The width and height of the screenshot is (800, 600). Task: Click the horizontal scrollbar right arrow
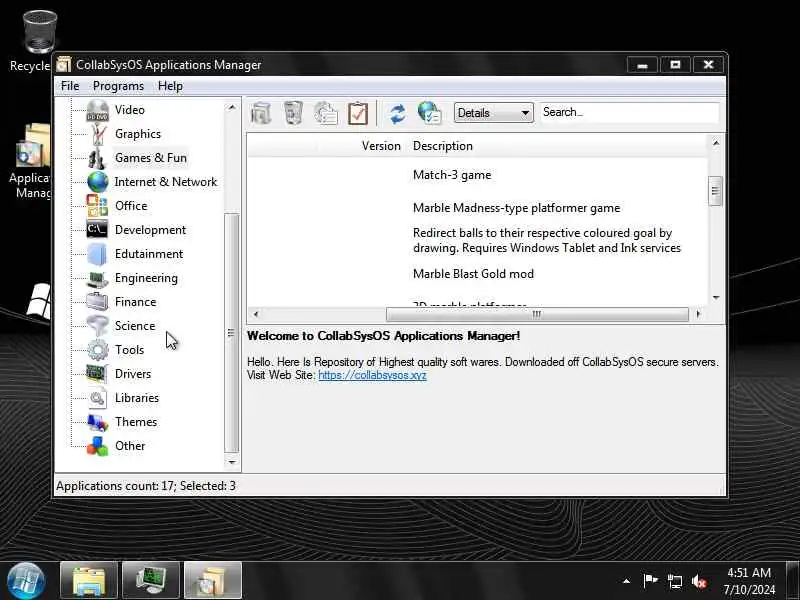[698, 314]
